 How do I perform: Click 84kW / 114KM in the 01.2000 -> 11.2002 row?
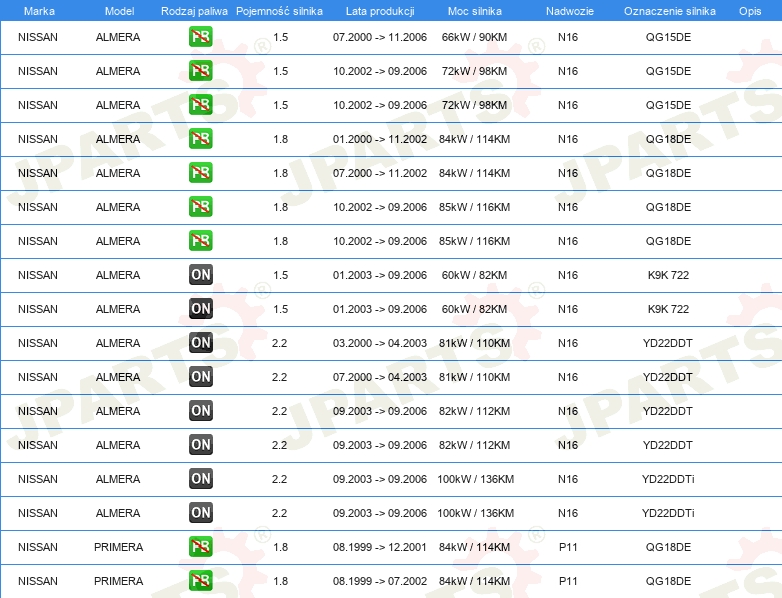click(474, 139)
